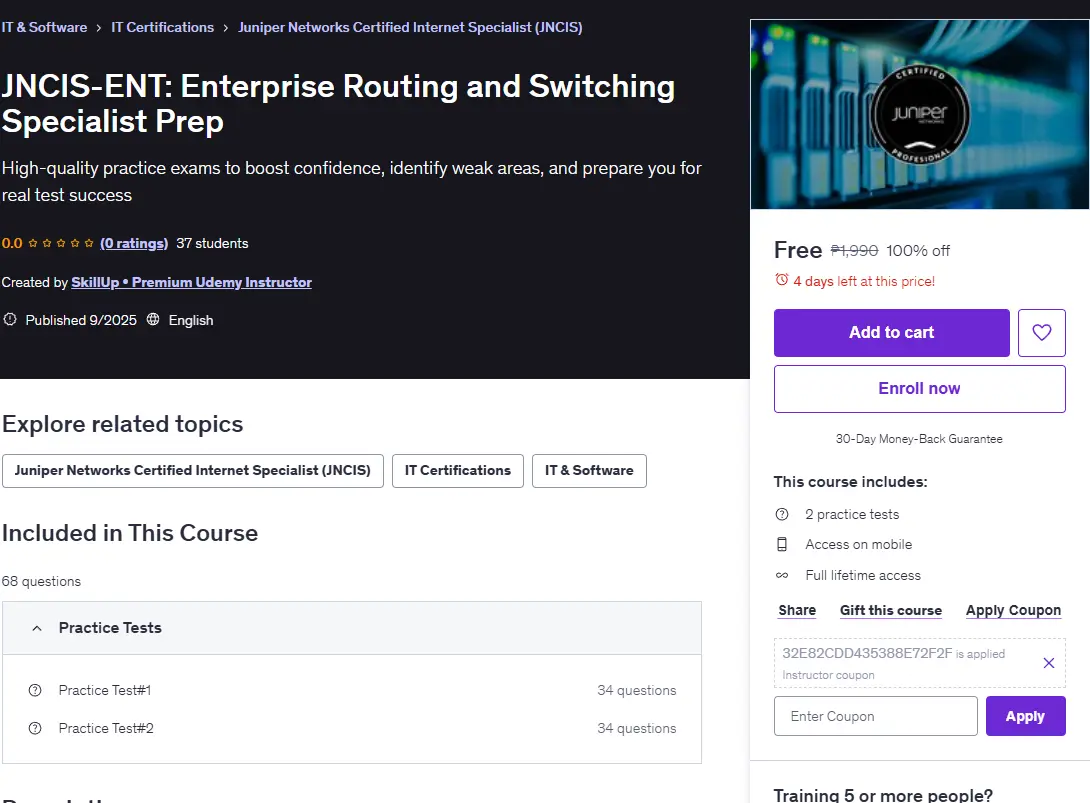Select IT Certifications related topic chip
Viewport: 1090px width, 803px height.
457,471
